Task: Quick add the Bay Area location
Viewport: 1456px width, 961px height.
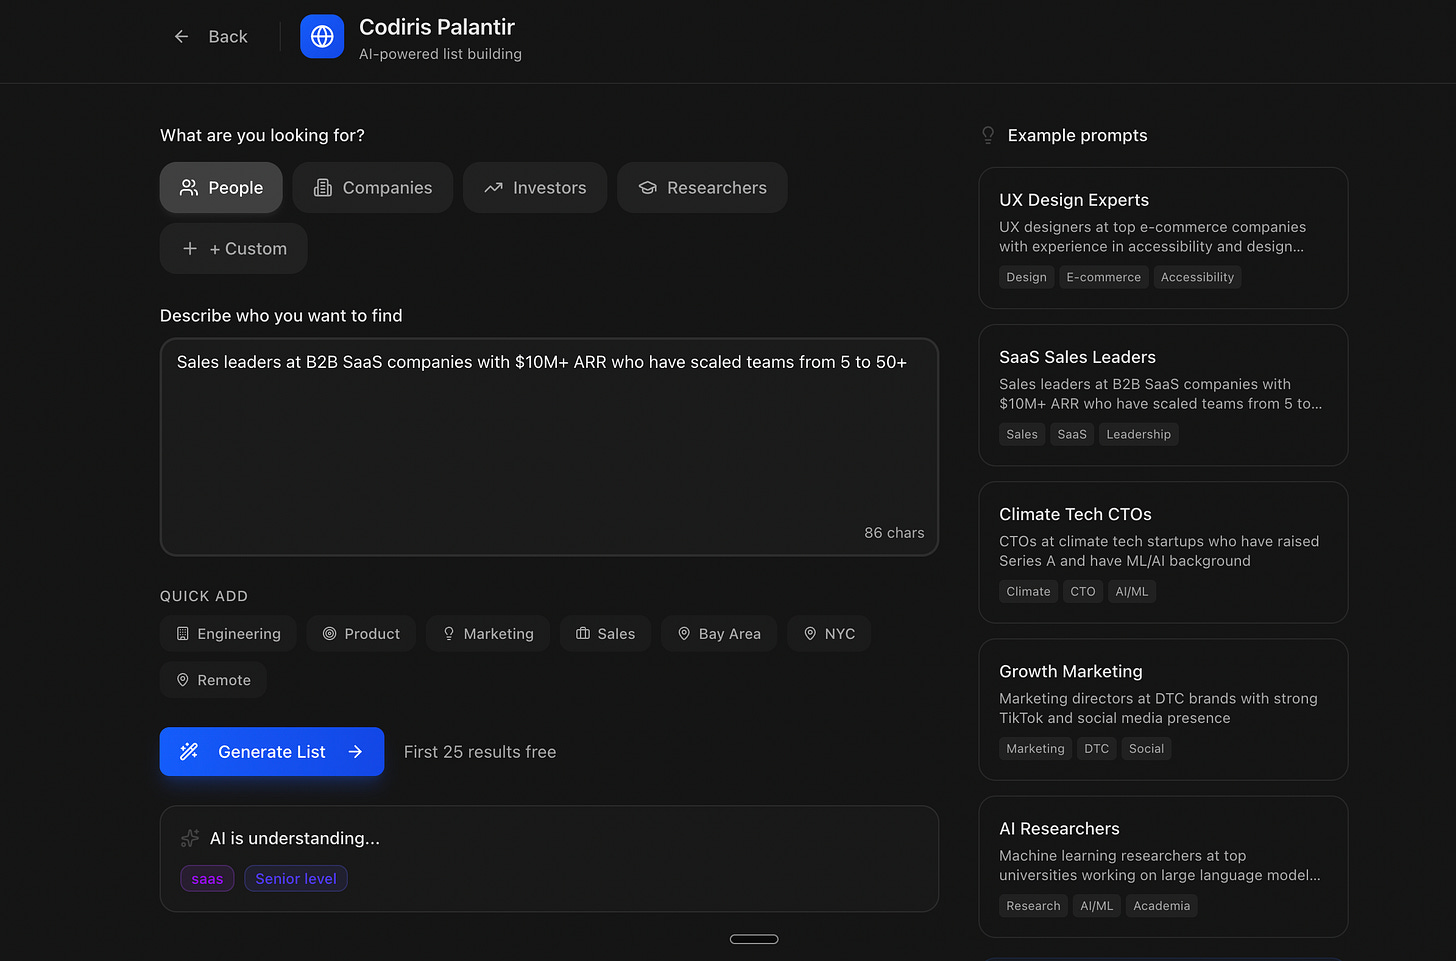Action: pos(719,634)
